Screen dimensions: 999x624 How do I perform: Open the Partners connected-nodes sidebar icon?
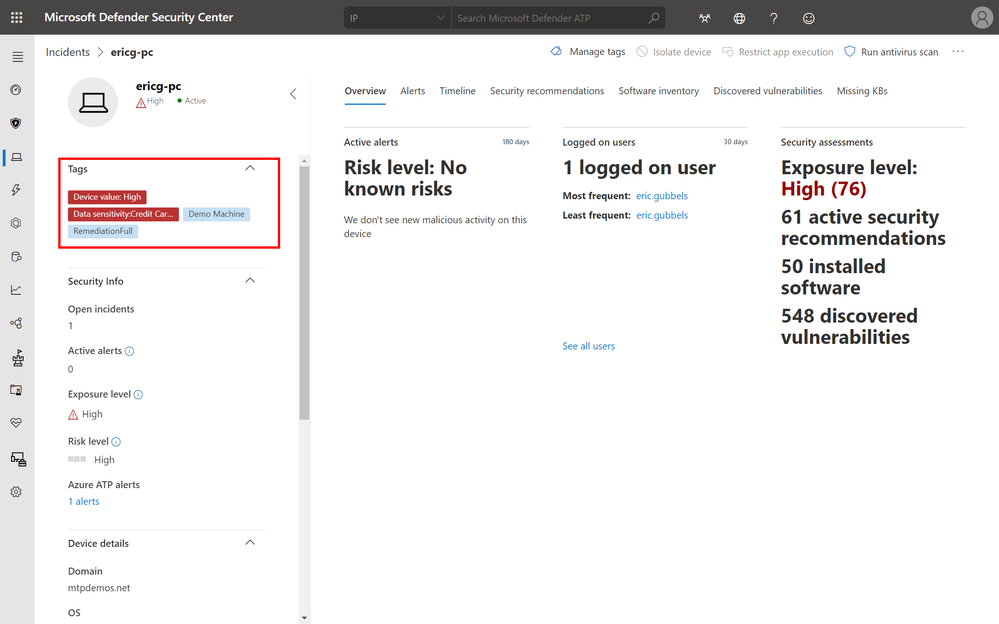click(17, 323)
